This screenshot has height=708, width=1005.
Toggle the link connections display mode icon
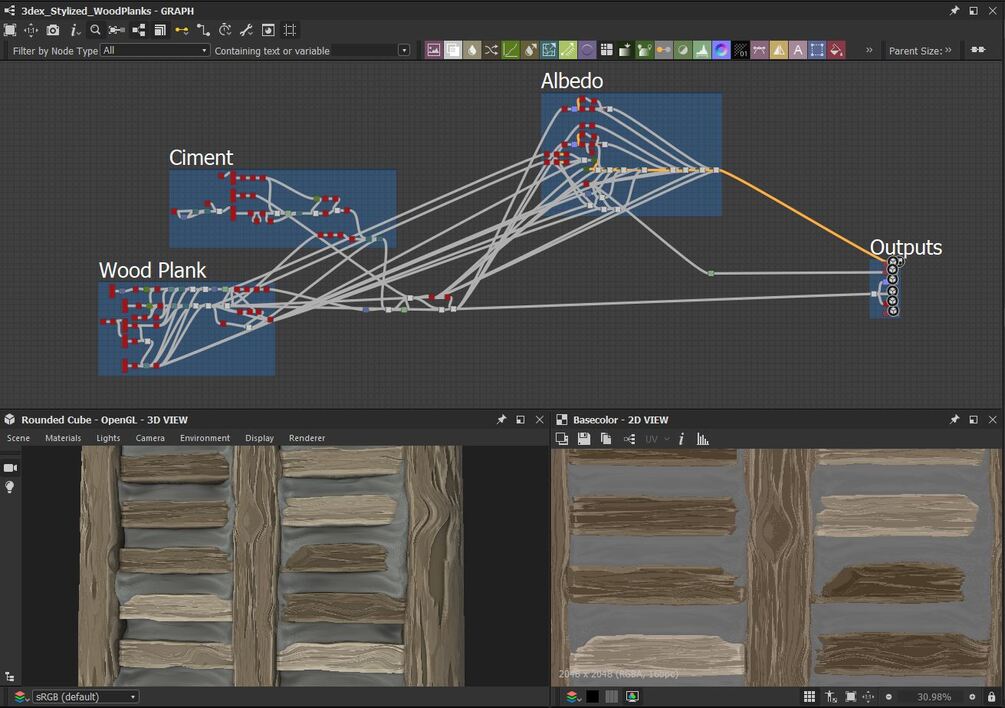181,30
